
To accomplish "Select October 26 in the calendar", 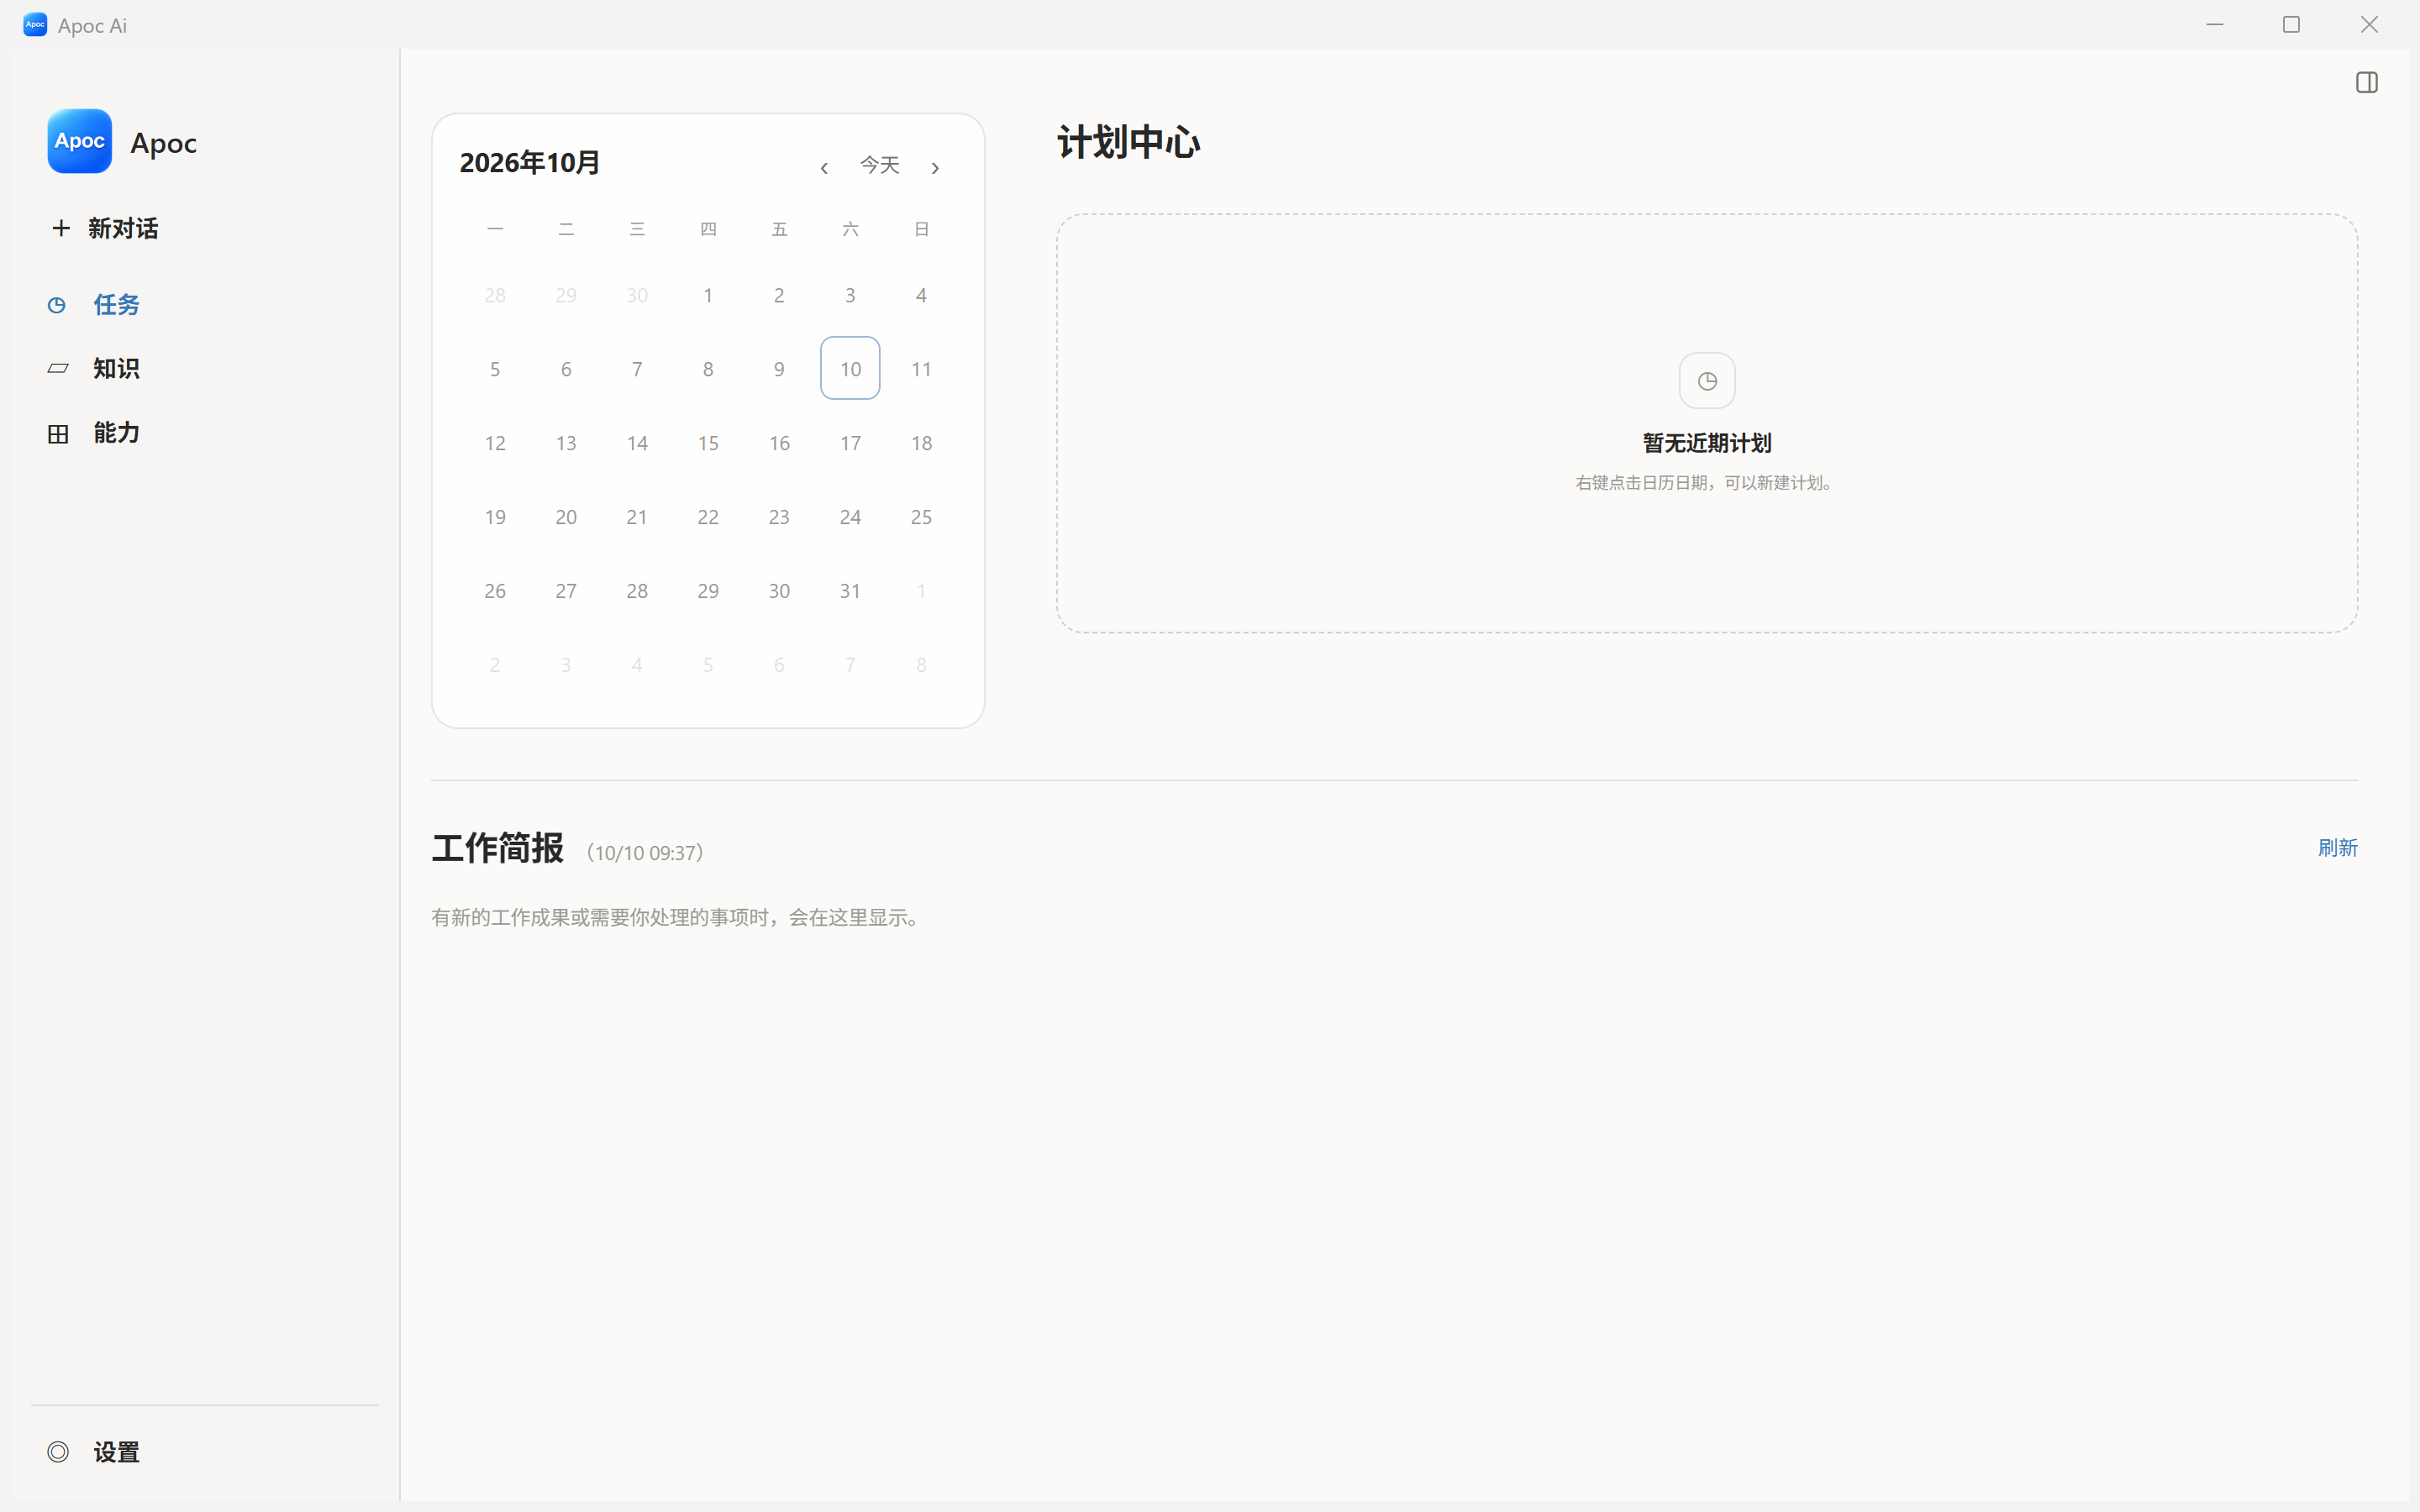I will (495, 591).
